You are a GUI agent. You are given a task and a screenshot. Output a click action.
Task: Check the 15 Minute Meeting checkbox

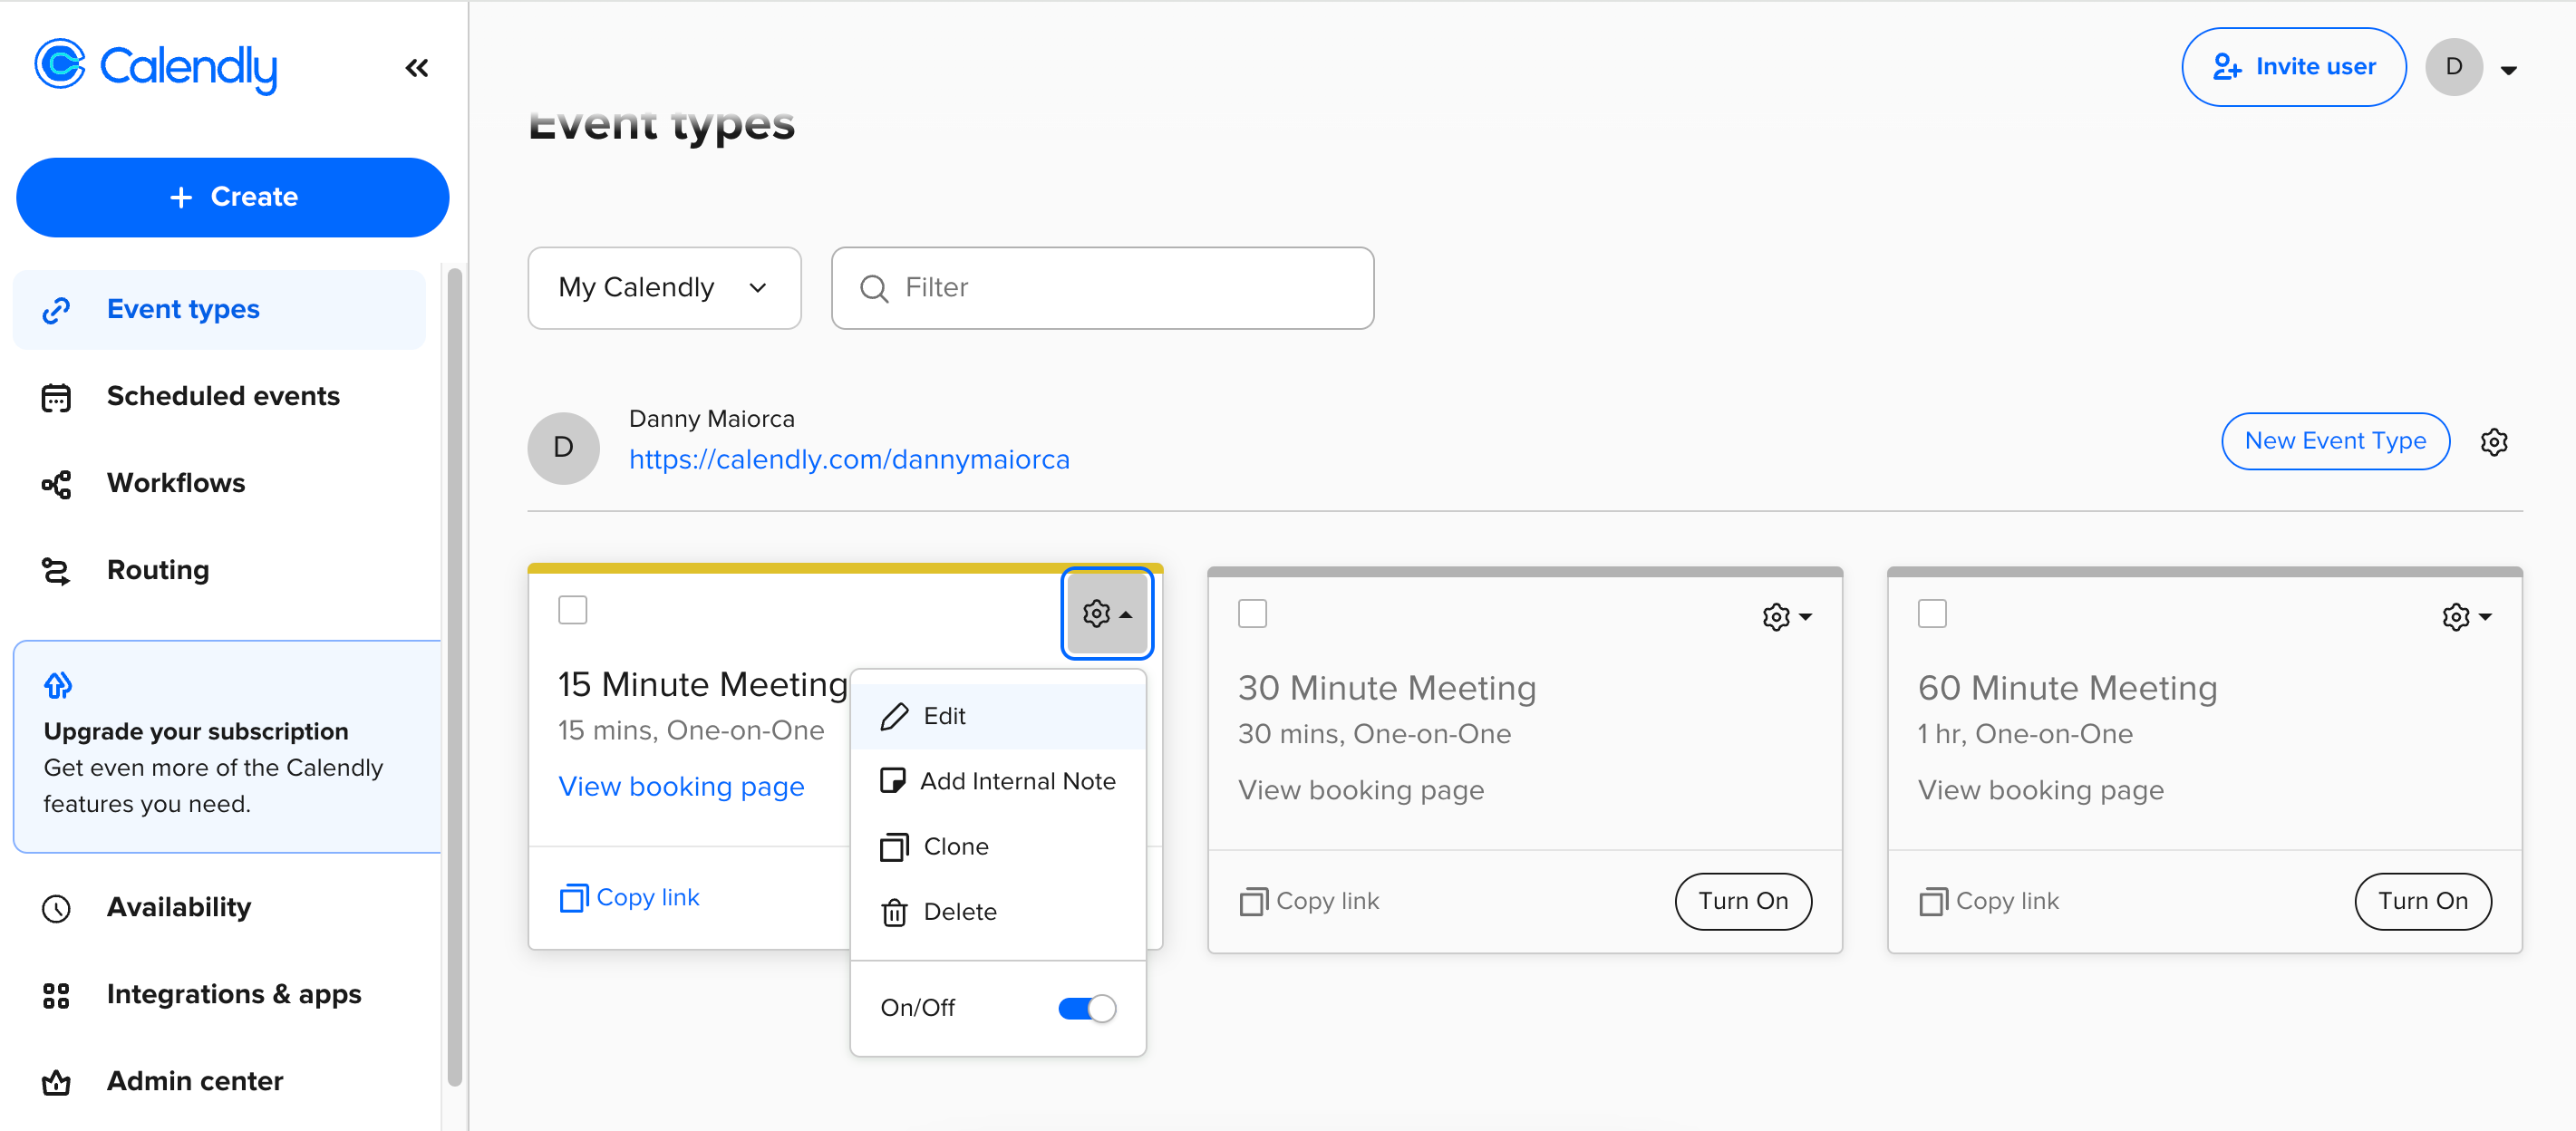pos(572,610)
